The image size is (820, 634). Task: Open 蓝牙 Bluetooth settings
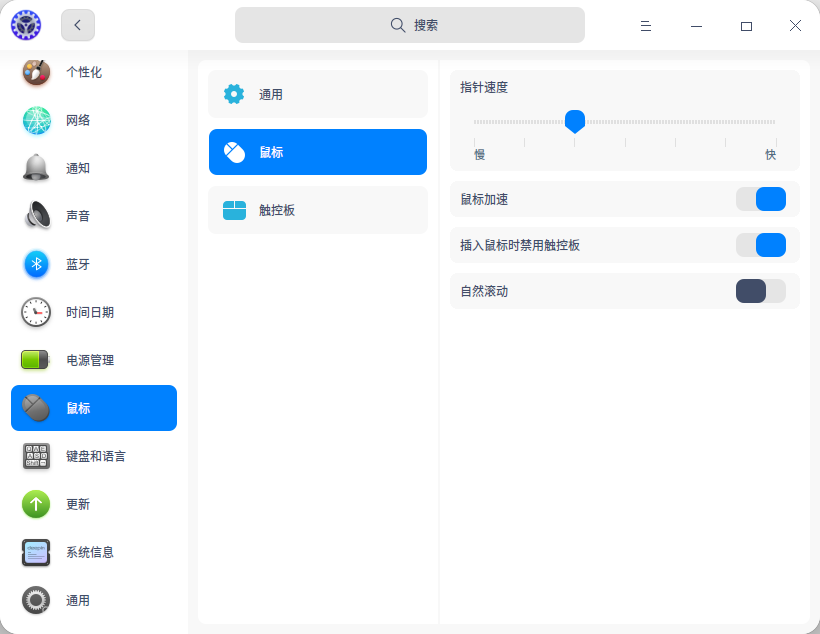click(94, 264)
